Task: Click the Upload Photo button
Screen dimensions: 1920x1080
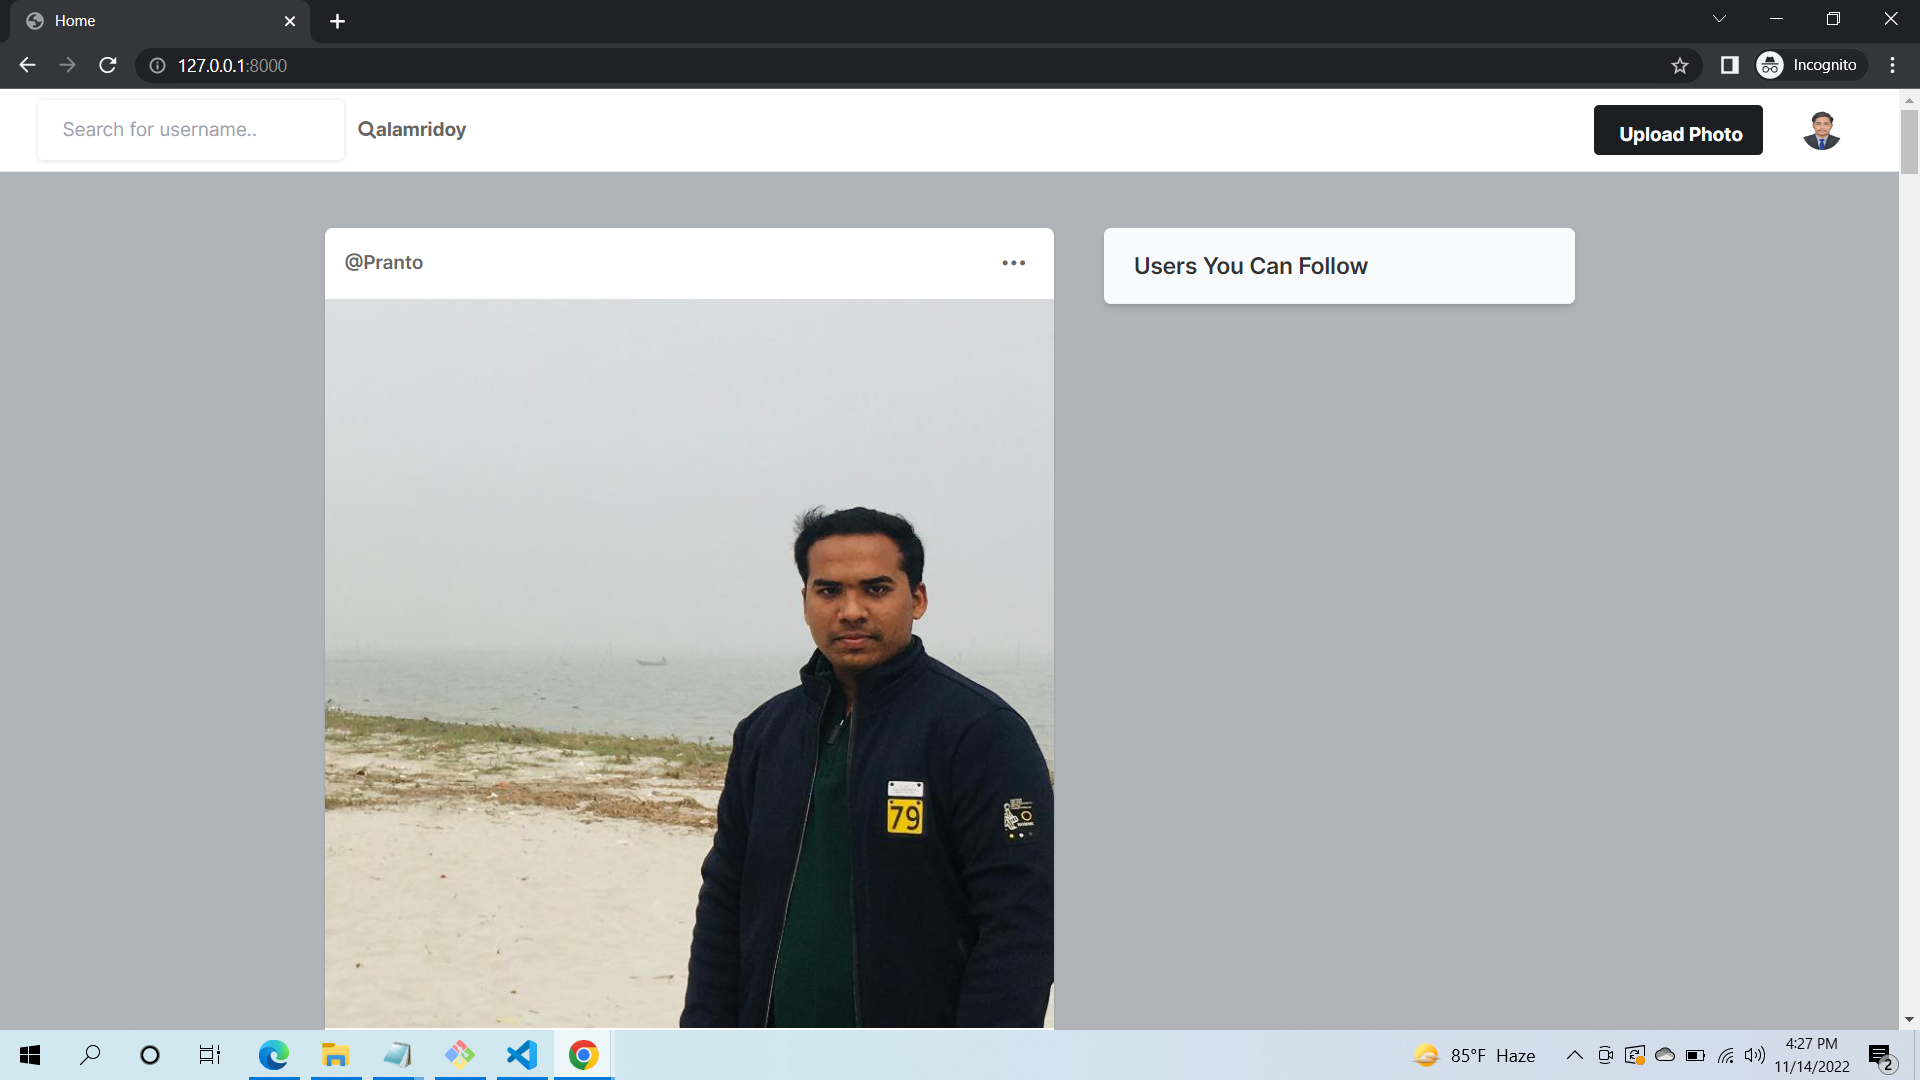Action: point(1678,132)
